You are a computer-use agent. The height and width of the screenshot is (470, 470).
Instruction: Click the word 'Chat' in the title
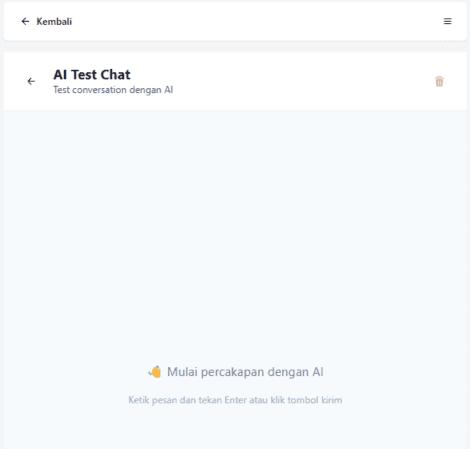[x=115, y=75]
